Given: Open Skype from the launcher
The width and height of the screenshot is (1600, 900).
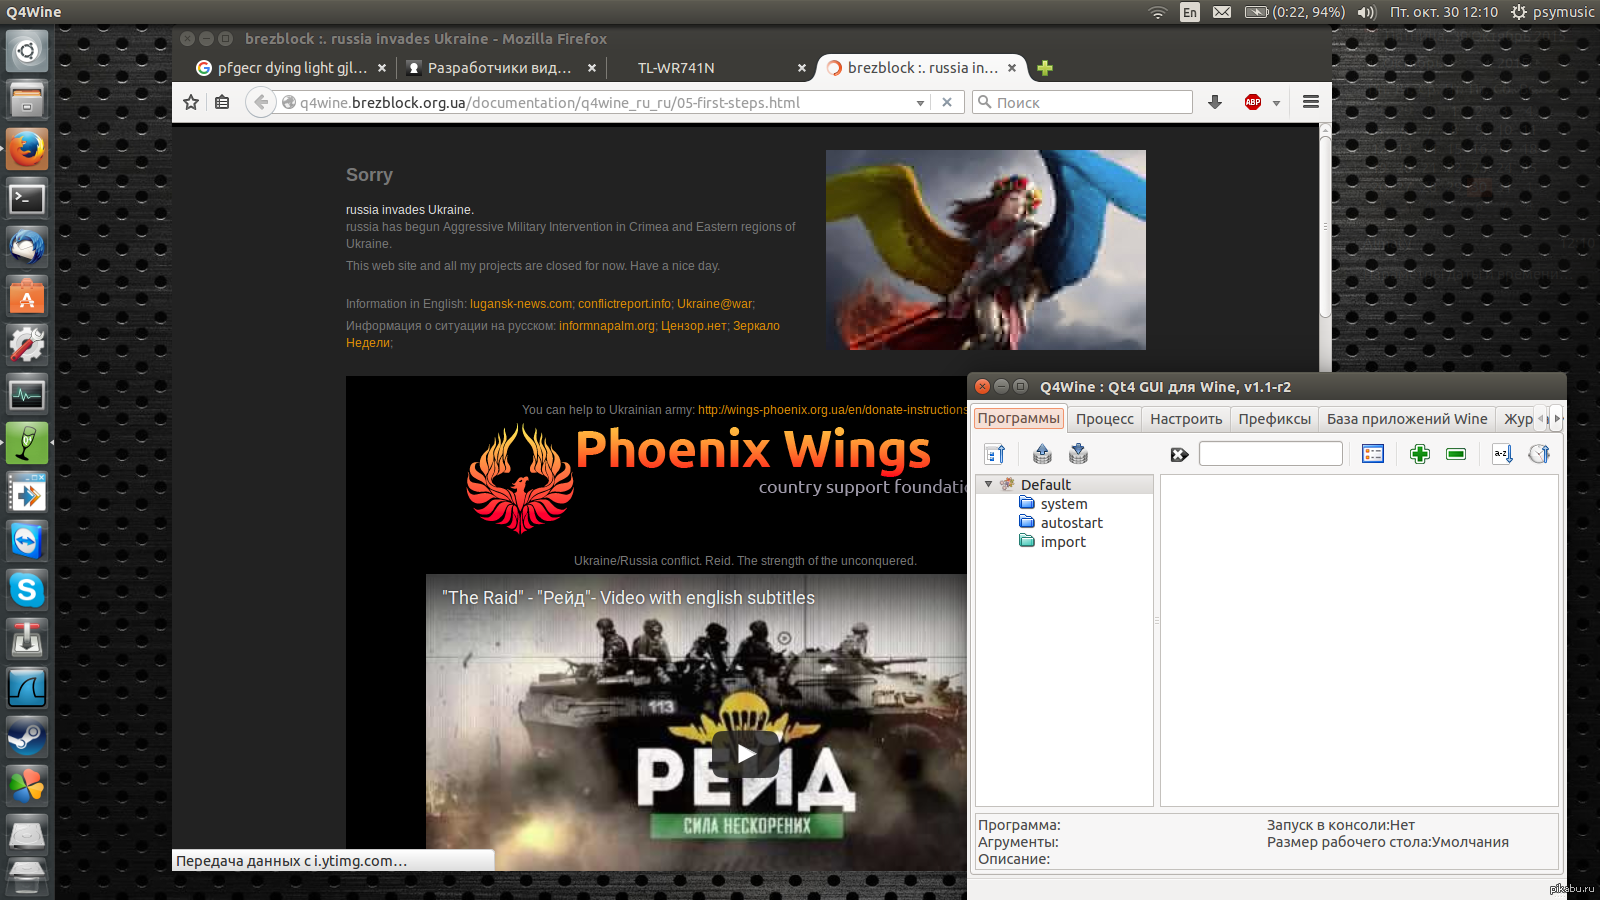Looking at the screenshot, I should coord(27,590).
